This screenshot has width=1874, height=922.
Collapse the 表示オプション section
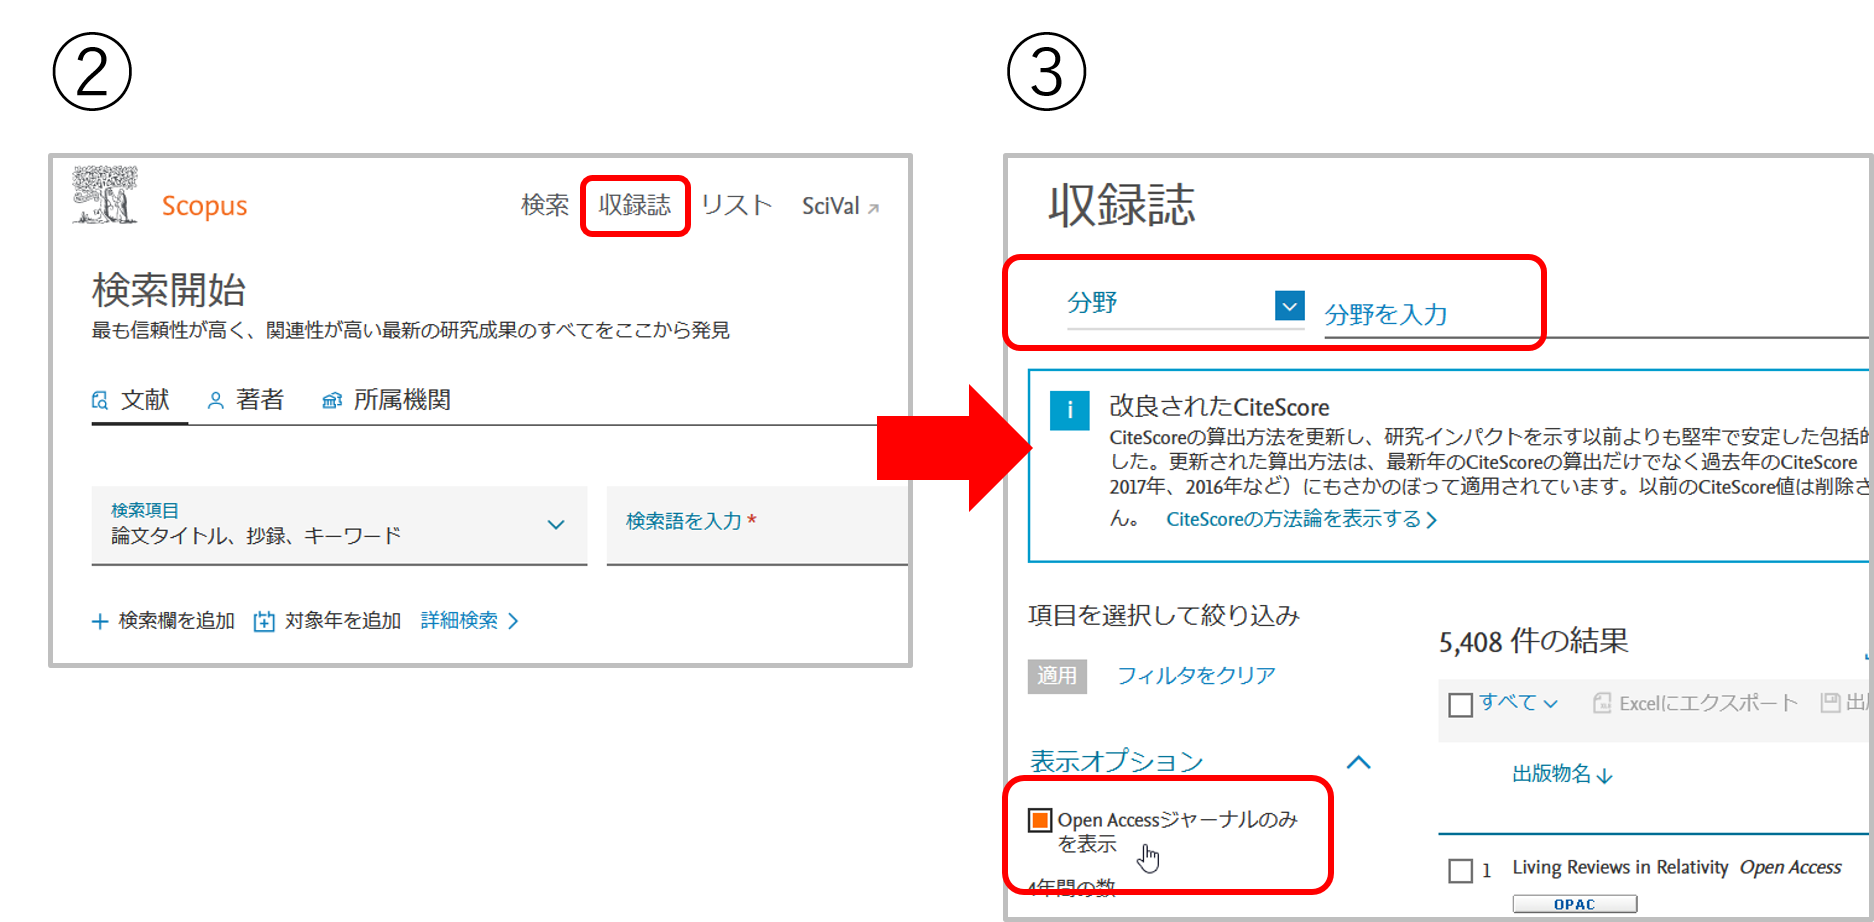coord(1200,762)
